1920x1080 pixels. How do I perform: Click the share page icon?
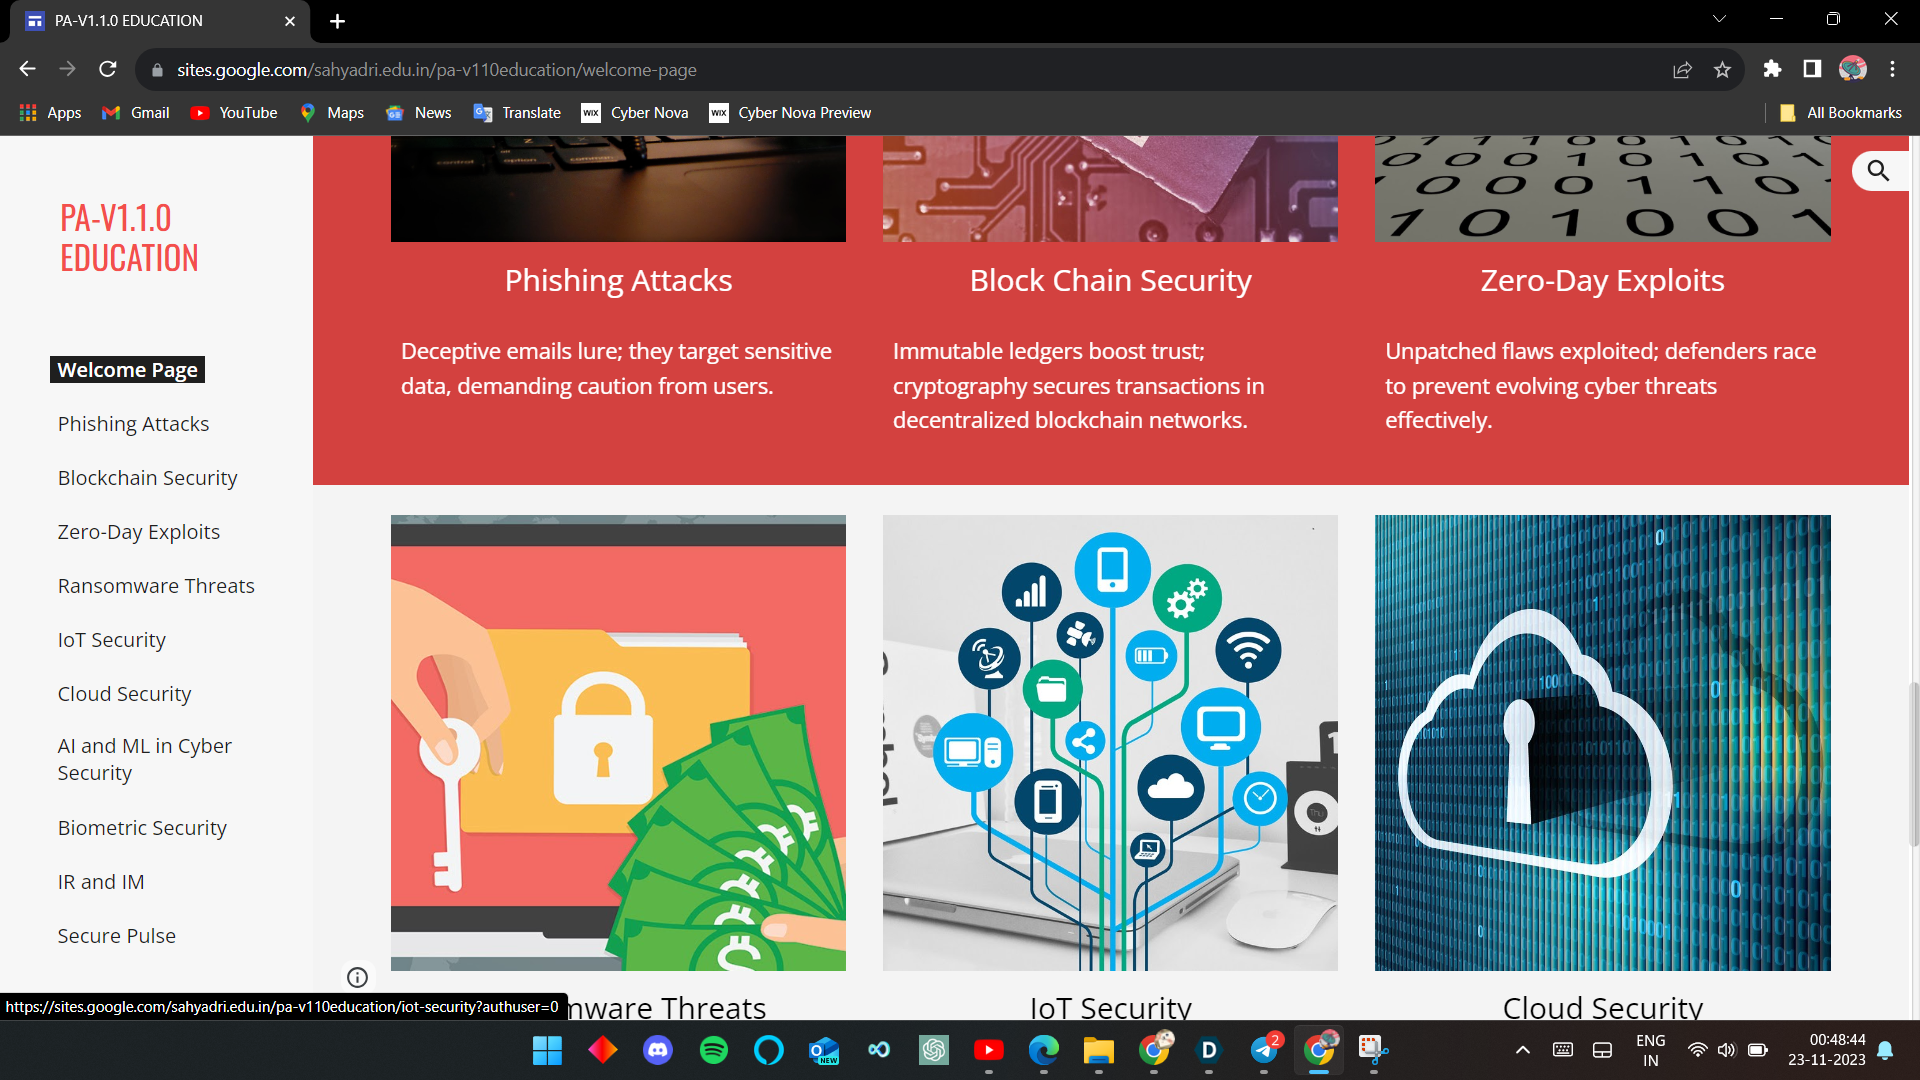click(1682, 70)
